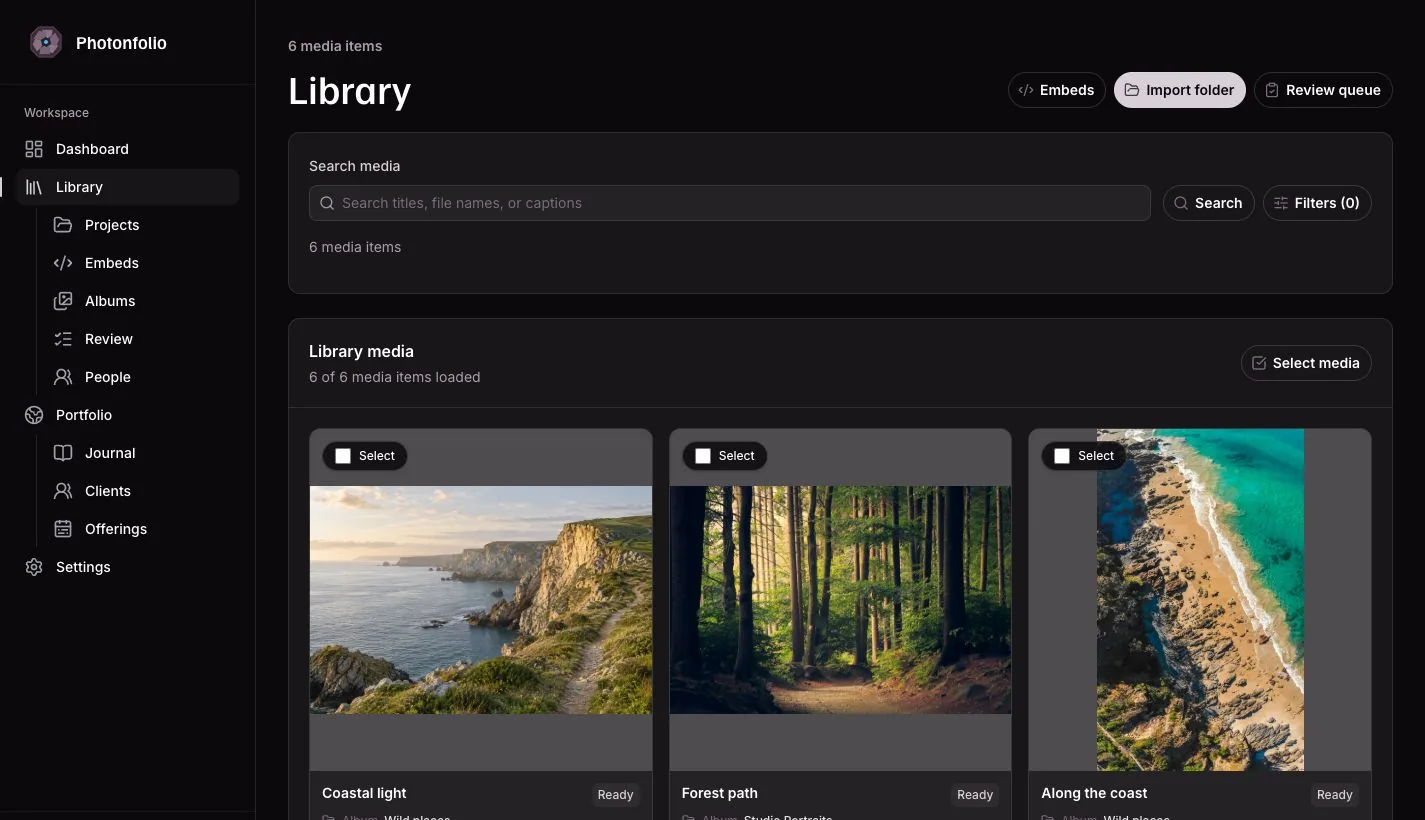Click the Settings gear icon
The width and height of the screenshot is (1425, 820).
(34, 567)
